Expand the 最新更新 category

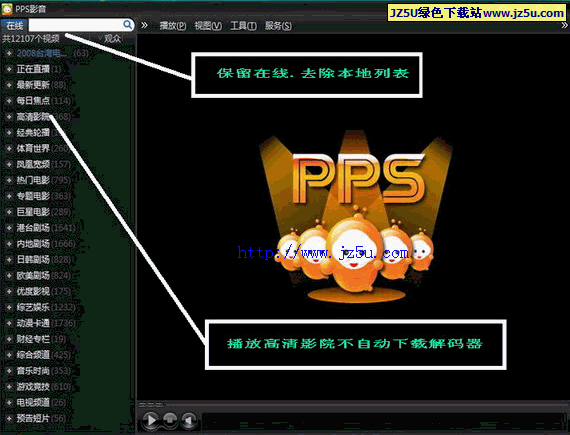click(x=9, y=85)
